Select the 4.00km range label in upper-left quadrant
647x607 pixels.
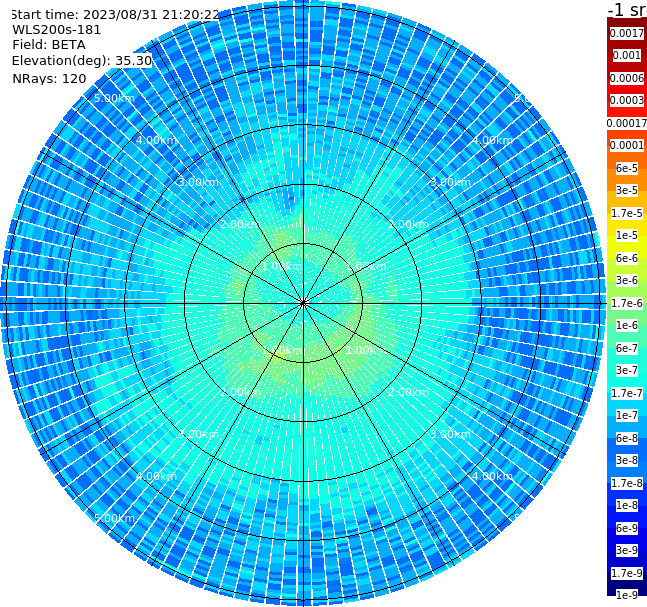pos(156,140)
